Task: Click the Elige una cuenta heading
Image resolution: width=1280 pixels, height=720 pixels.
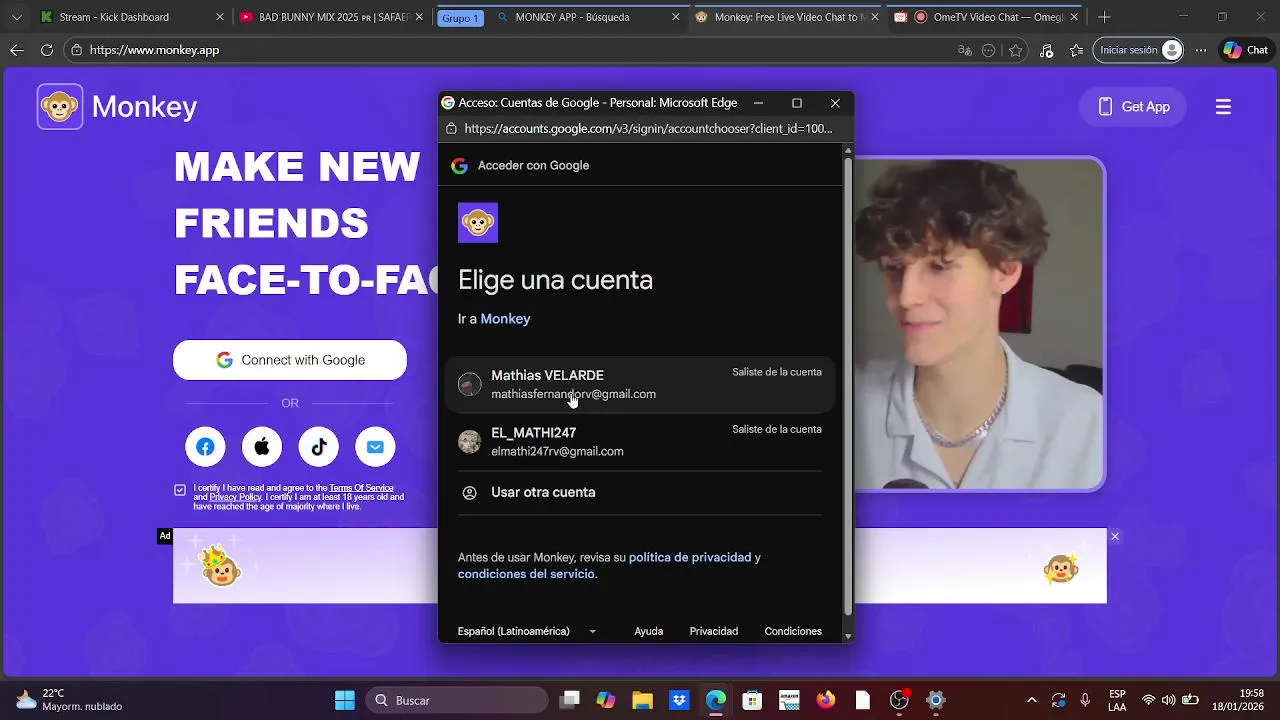Action: pyautogui.click(x=555, y=280)
